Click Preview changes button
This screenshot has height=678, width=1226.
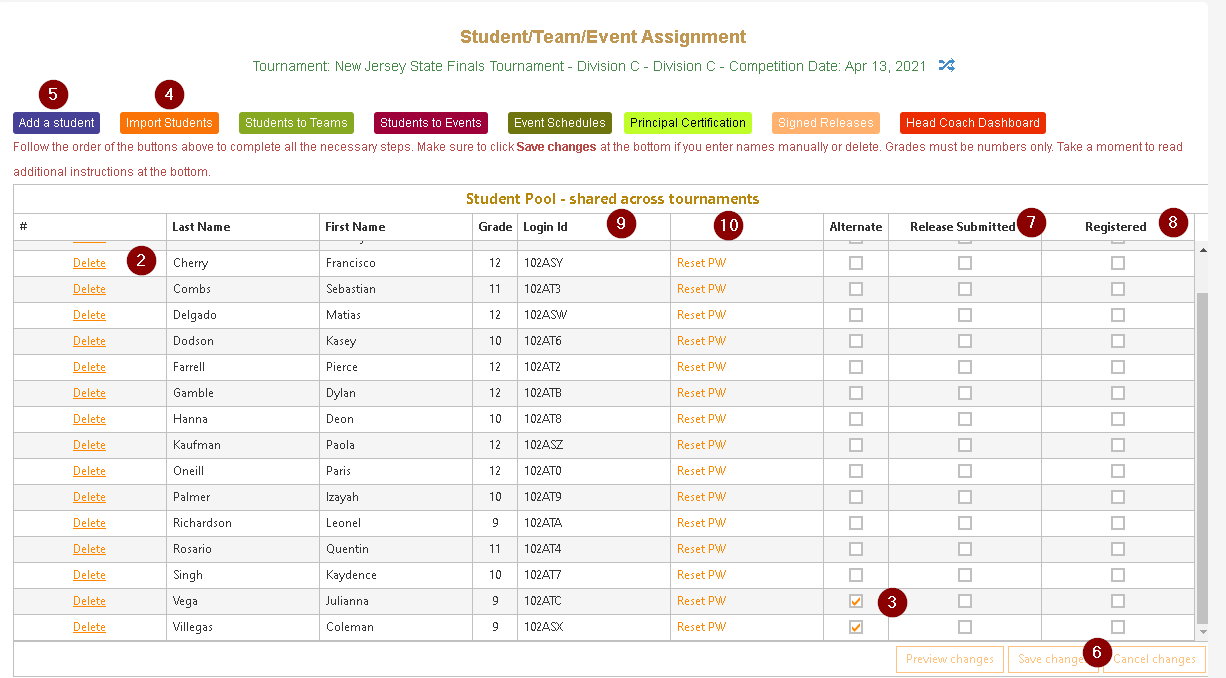[949, 659]
